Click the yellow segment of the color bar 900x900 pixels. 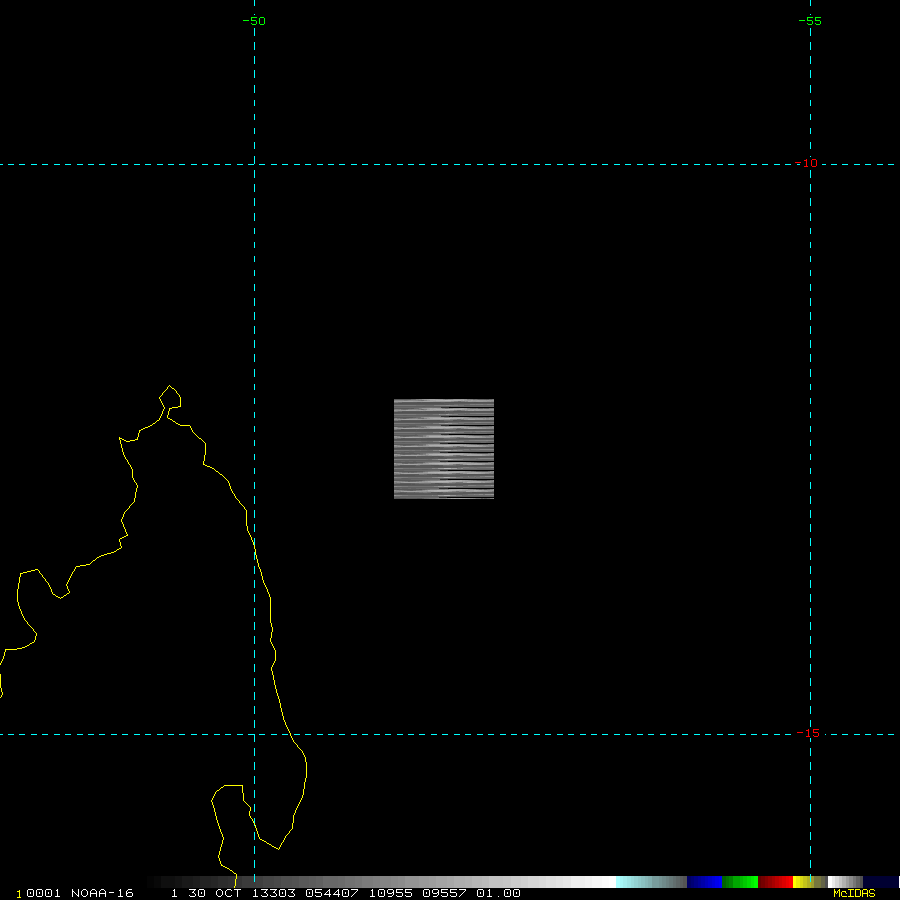point(802,882)
